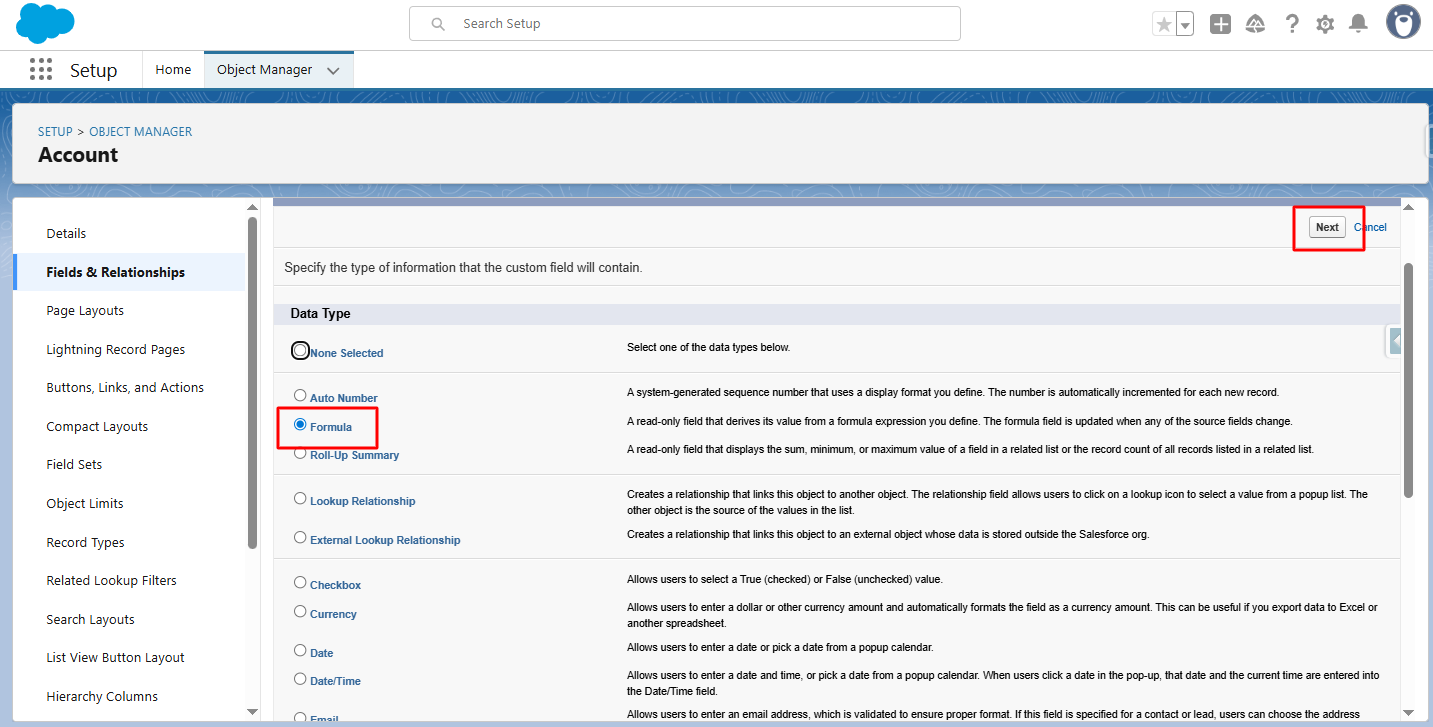
Task: Click the Next button
Action: (1327, 227)
